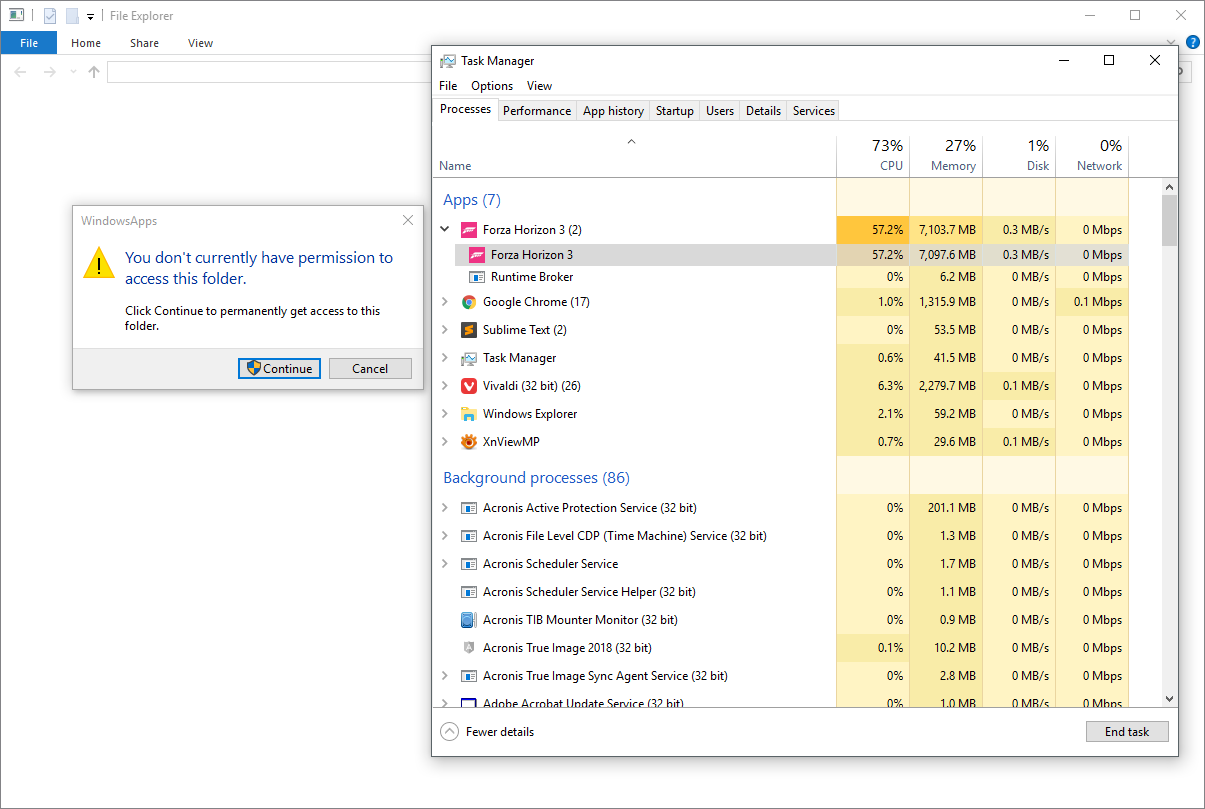Go back using File Explorer's Back arrow
The image size is (1205, 809).
point(21,72)
